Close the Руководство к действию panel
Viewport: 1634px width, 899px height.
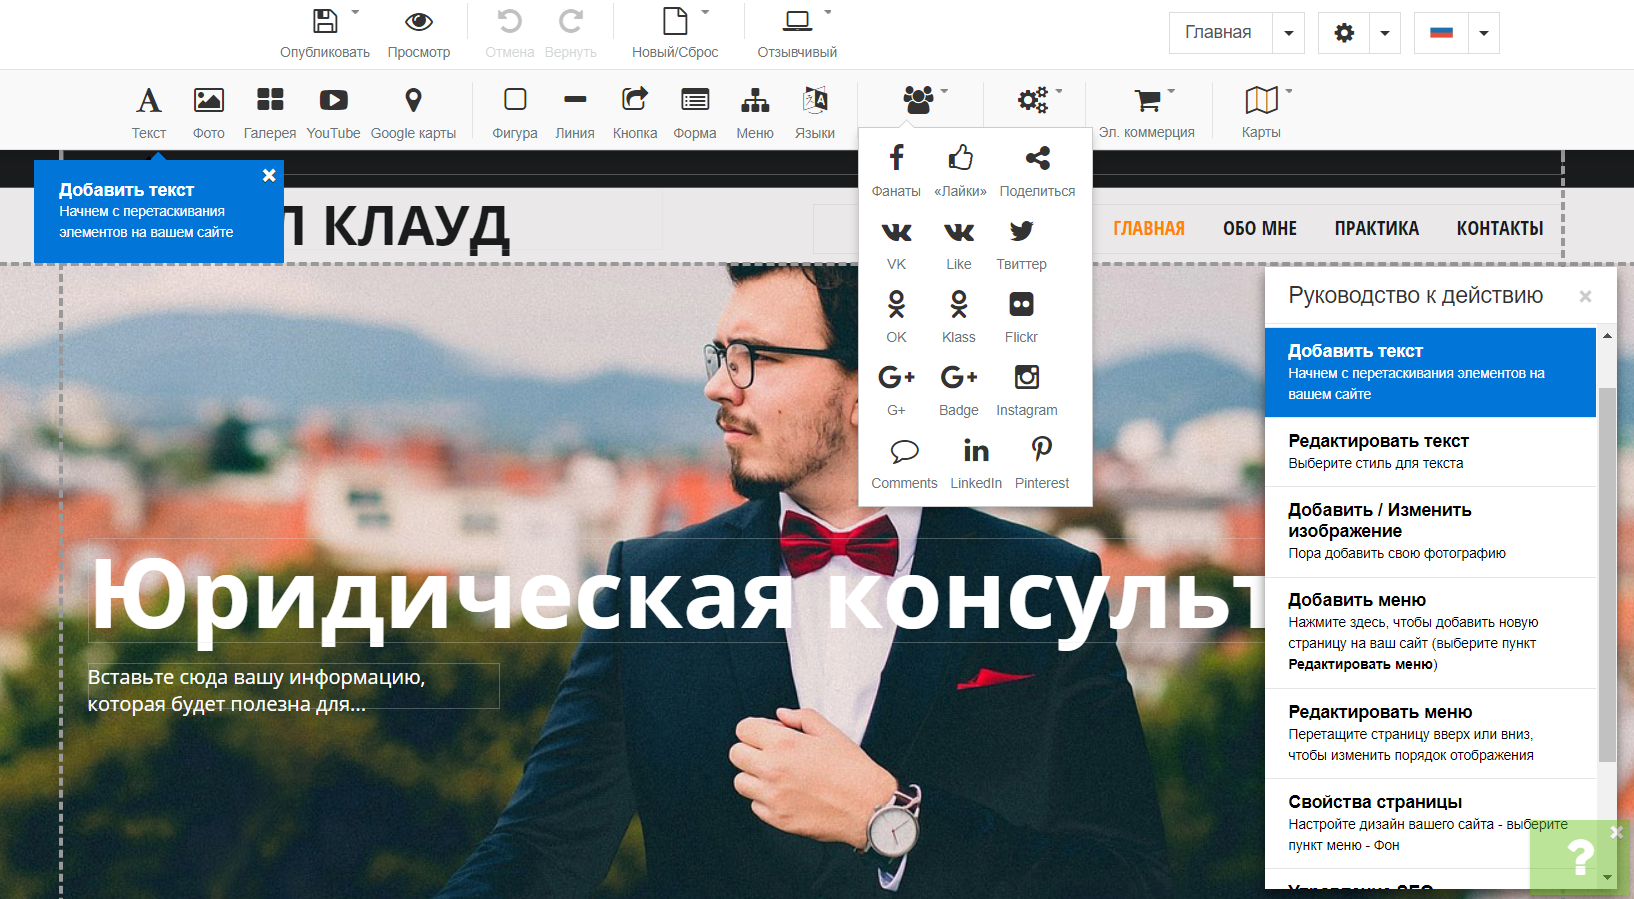pos(1585,296)
